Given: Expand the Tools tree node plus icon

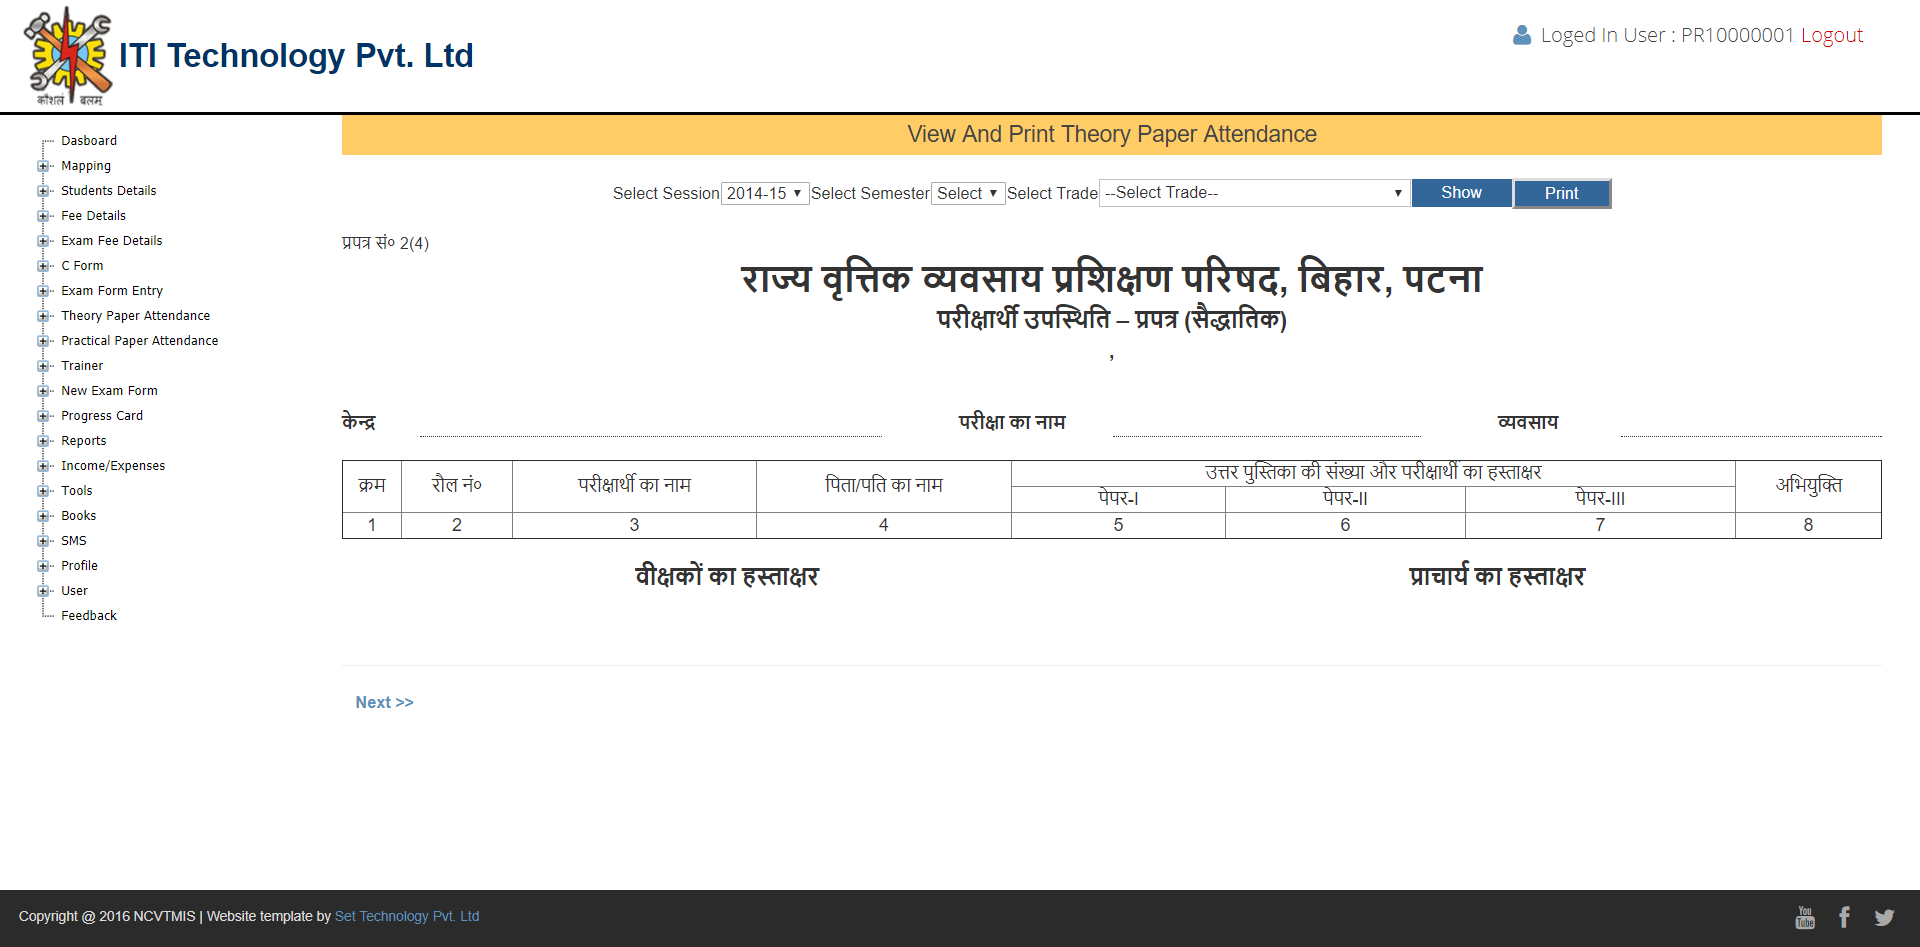Looking at the screenshot, I should tap(43, 491).
